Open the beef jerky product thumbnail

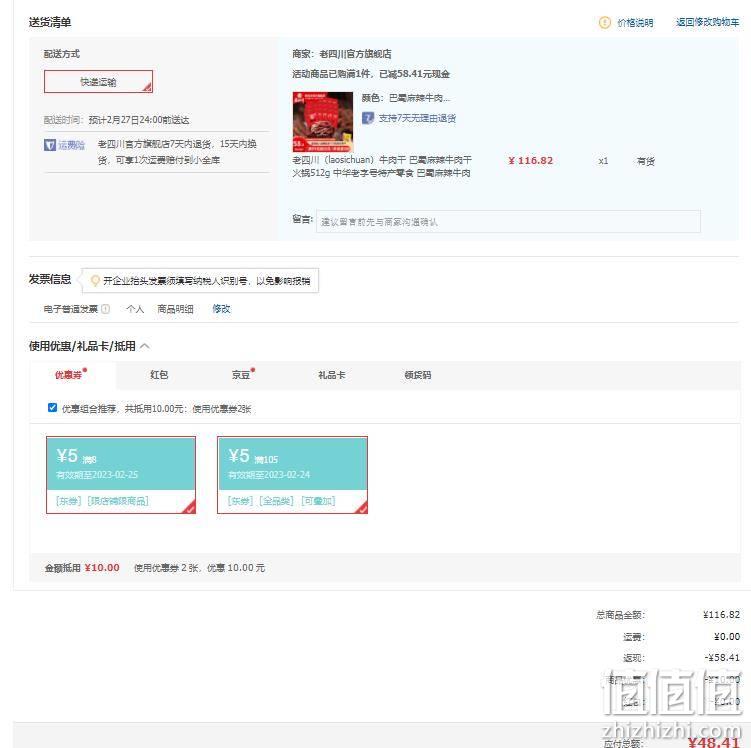(323, 122)
